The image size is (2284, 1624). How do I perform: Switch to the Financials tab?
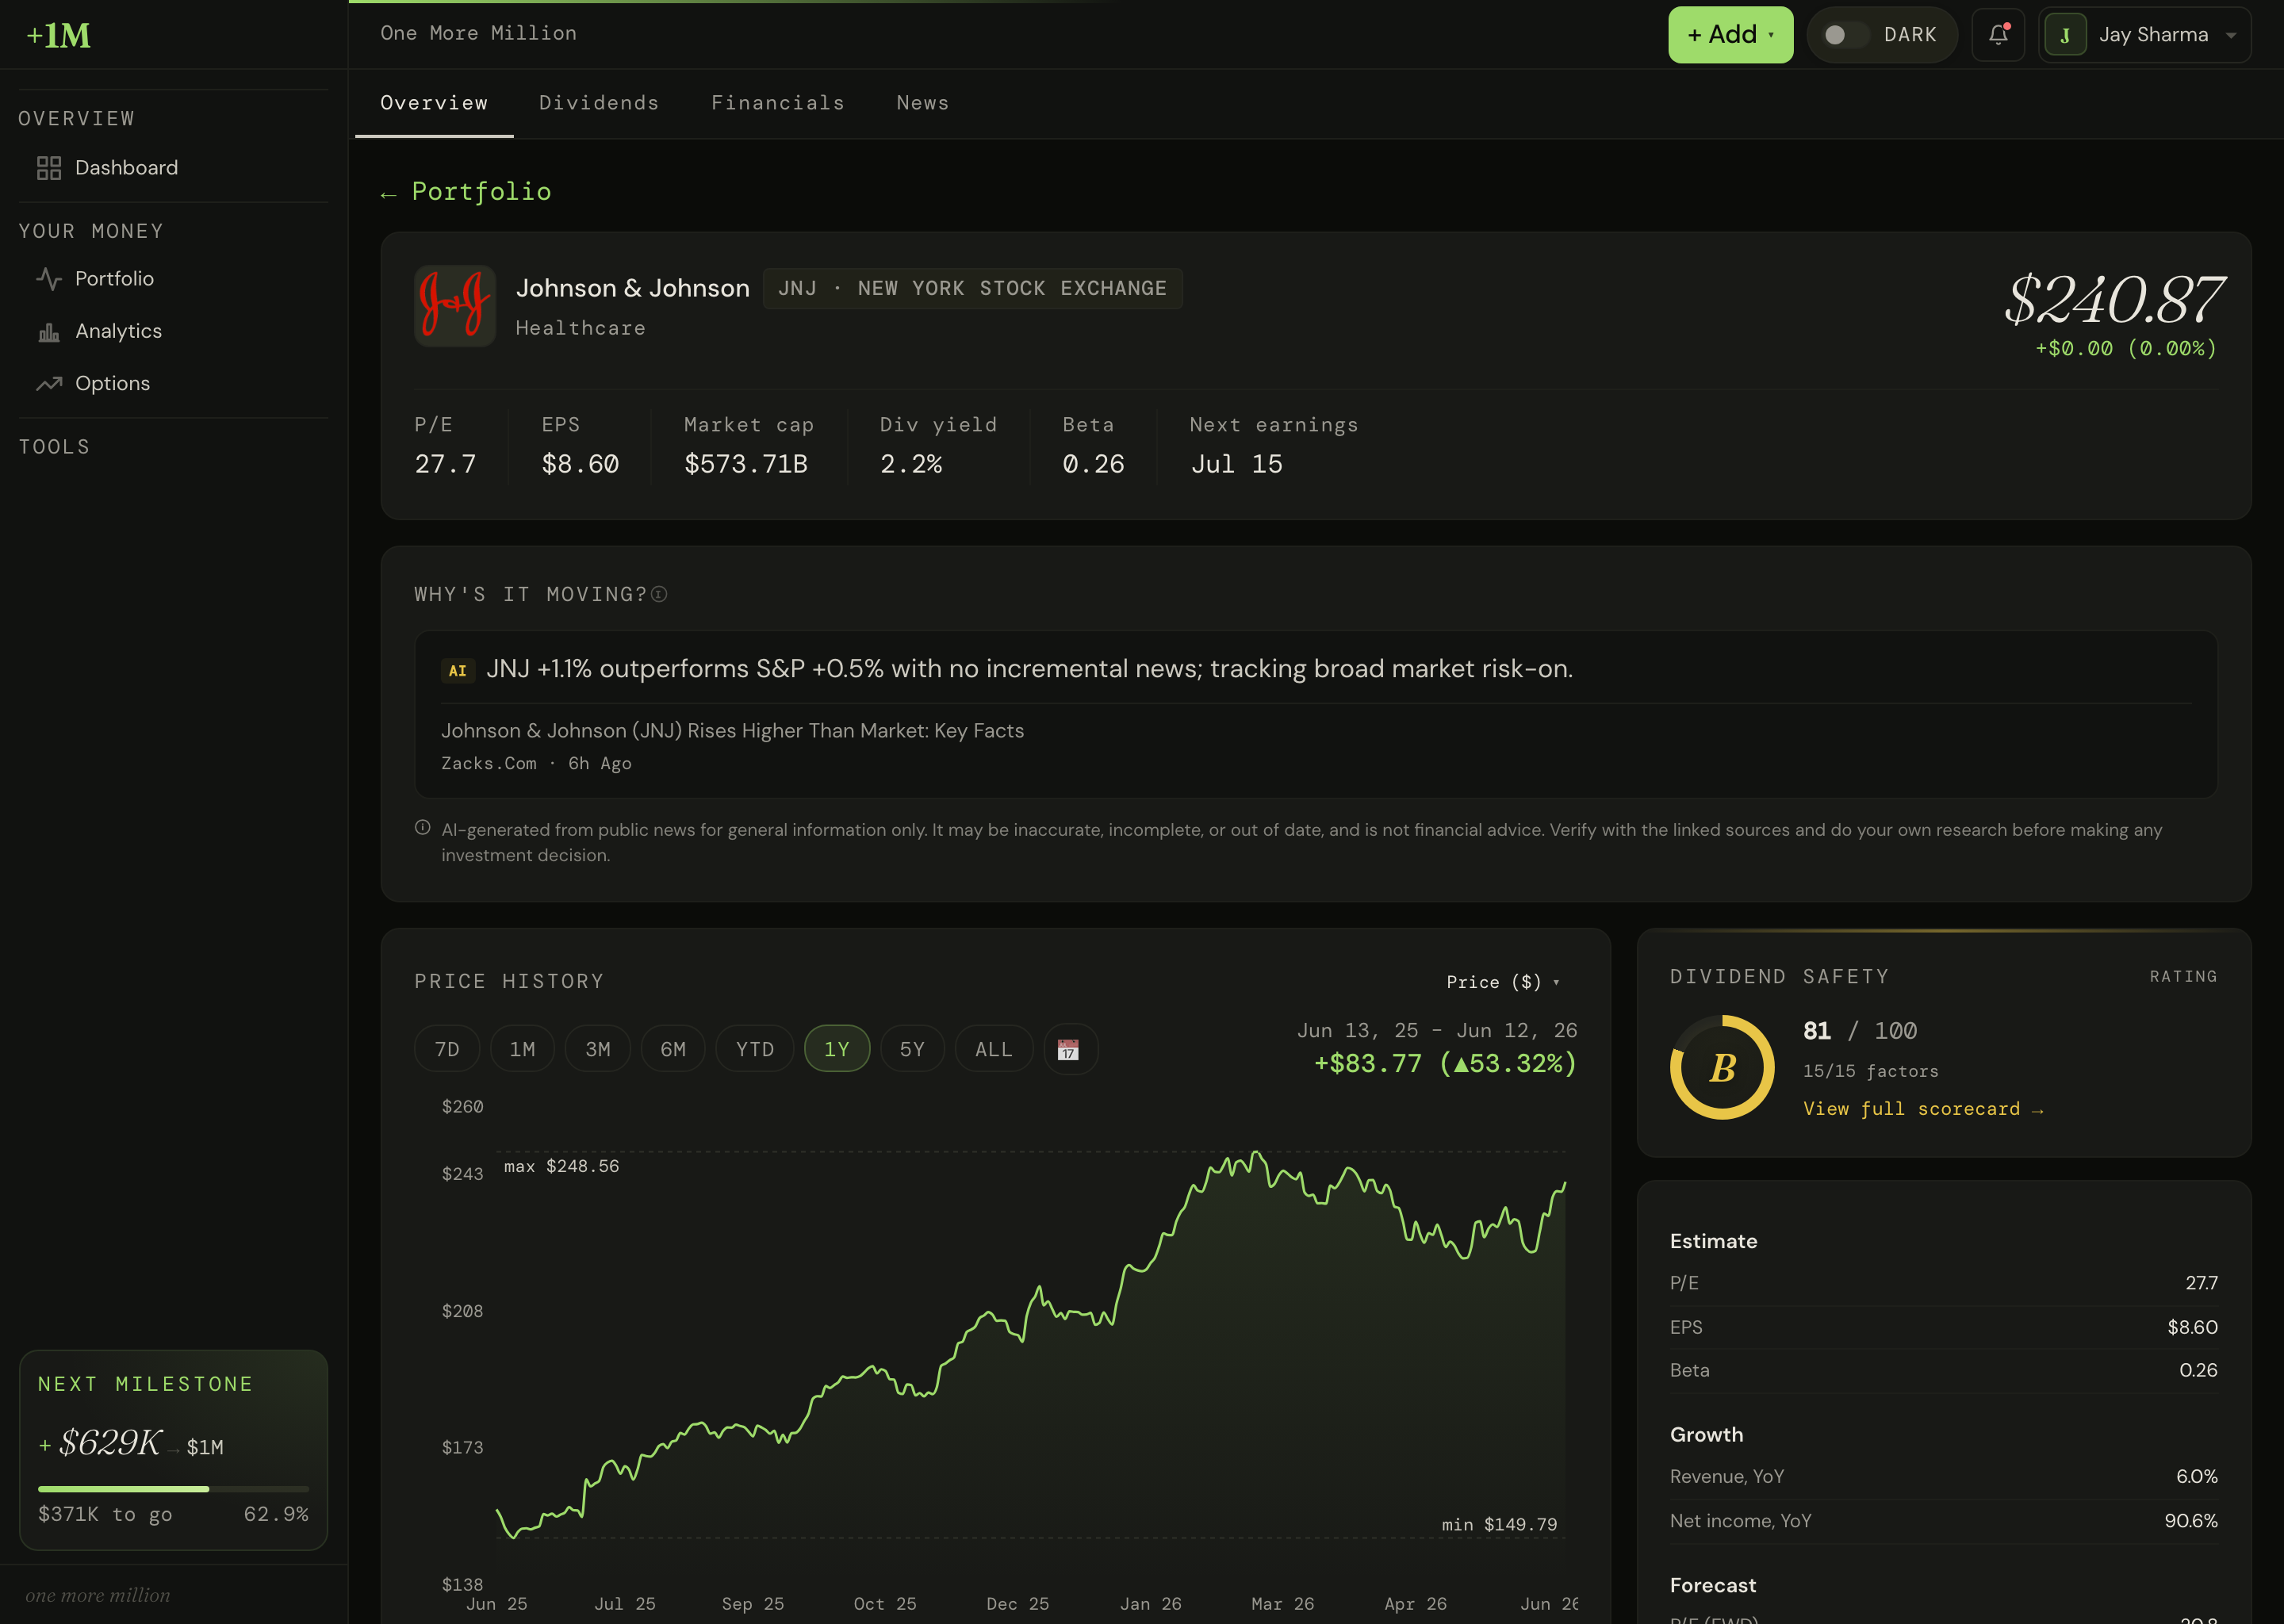[778, 103]
